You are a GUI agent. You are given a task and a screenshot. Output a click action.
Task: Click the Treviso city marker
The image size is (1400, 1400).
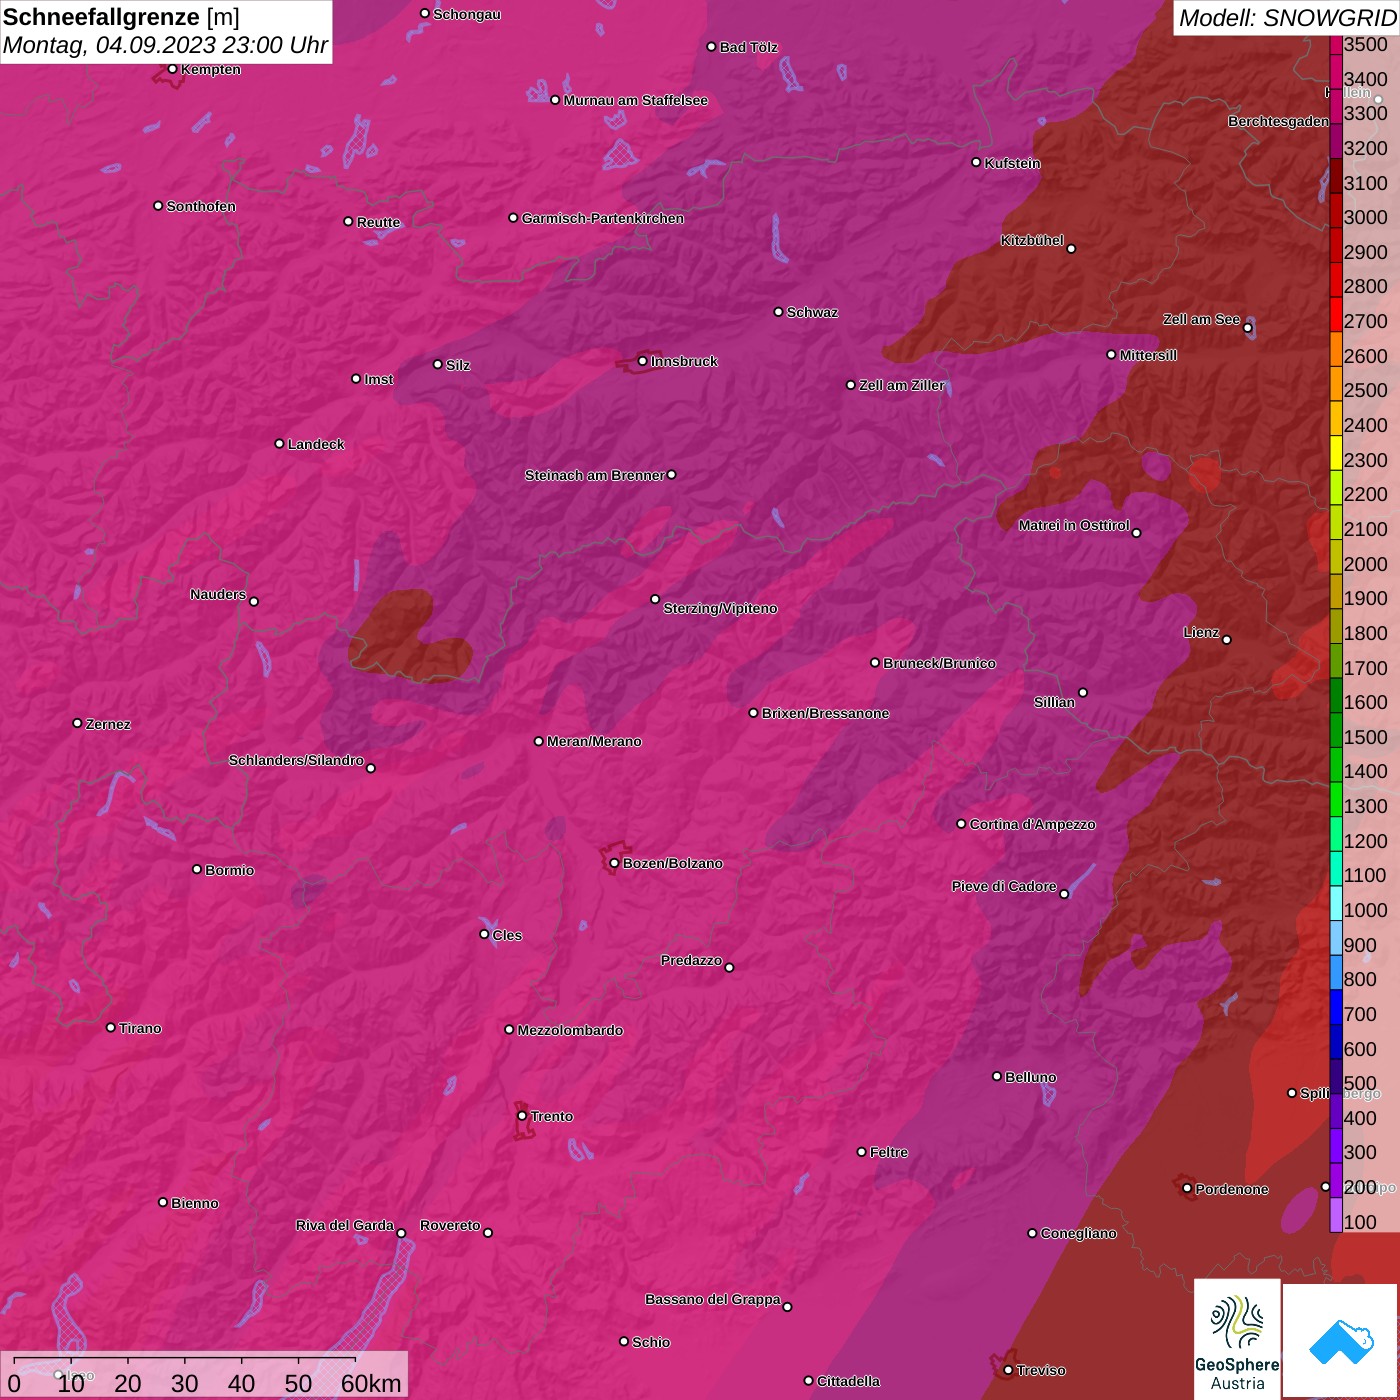(1008, 1370)
